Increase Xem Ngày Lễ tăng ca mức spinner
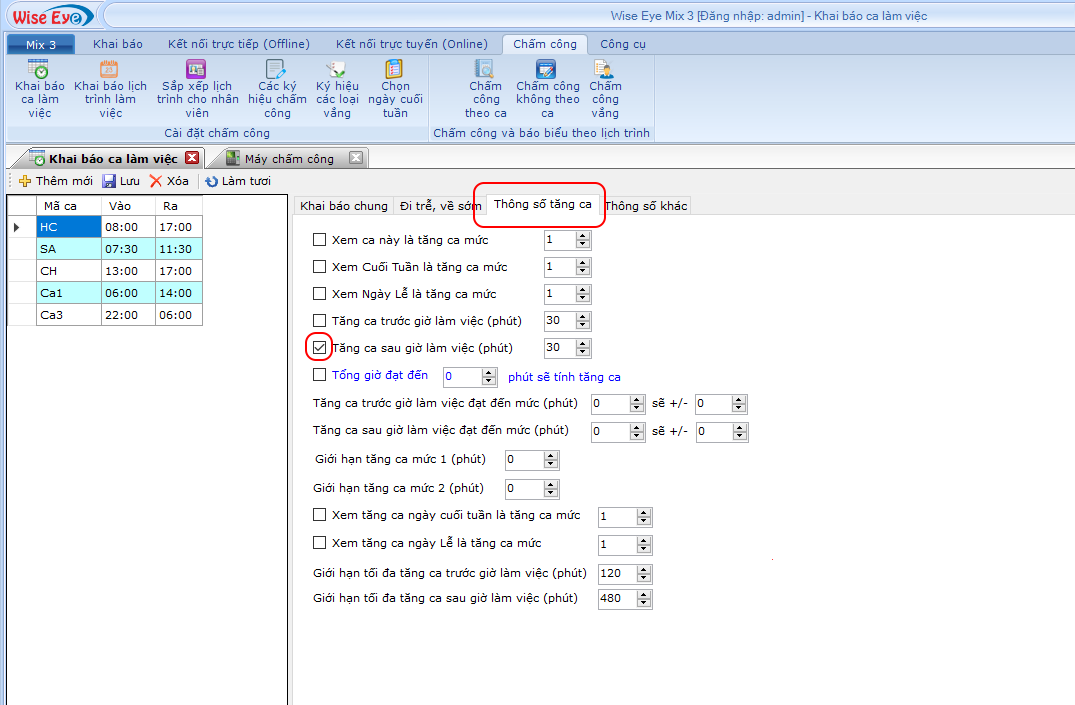 583,290
